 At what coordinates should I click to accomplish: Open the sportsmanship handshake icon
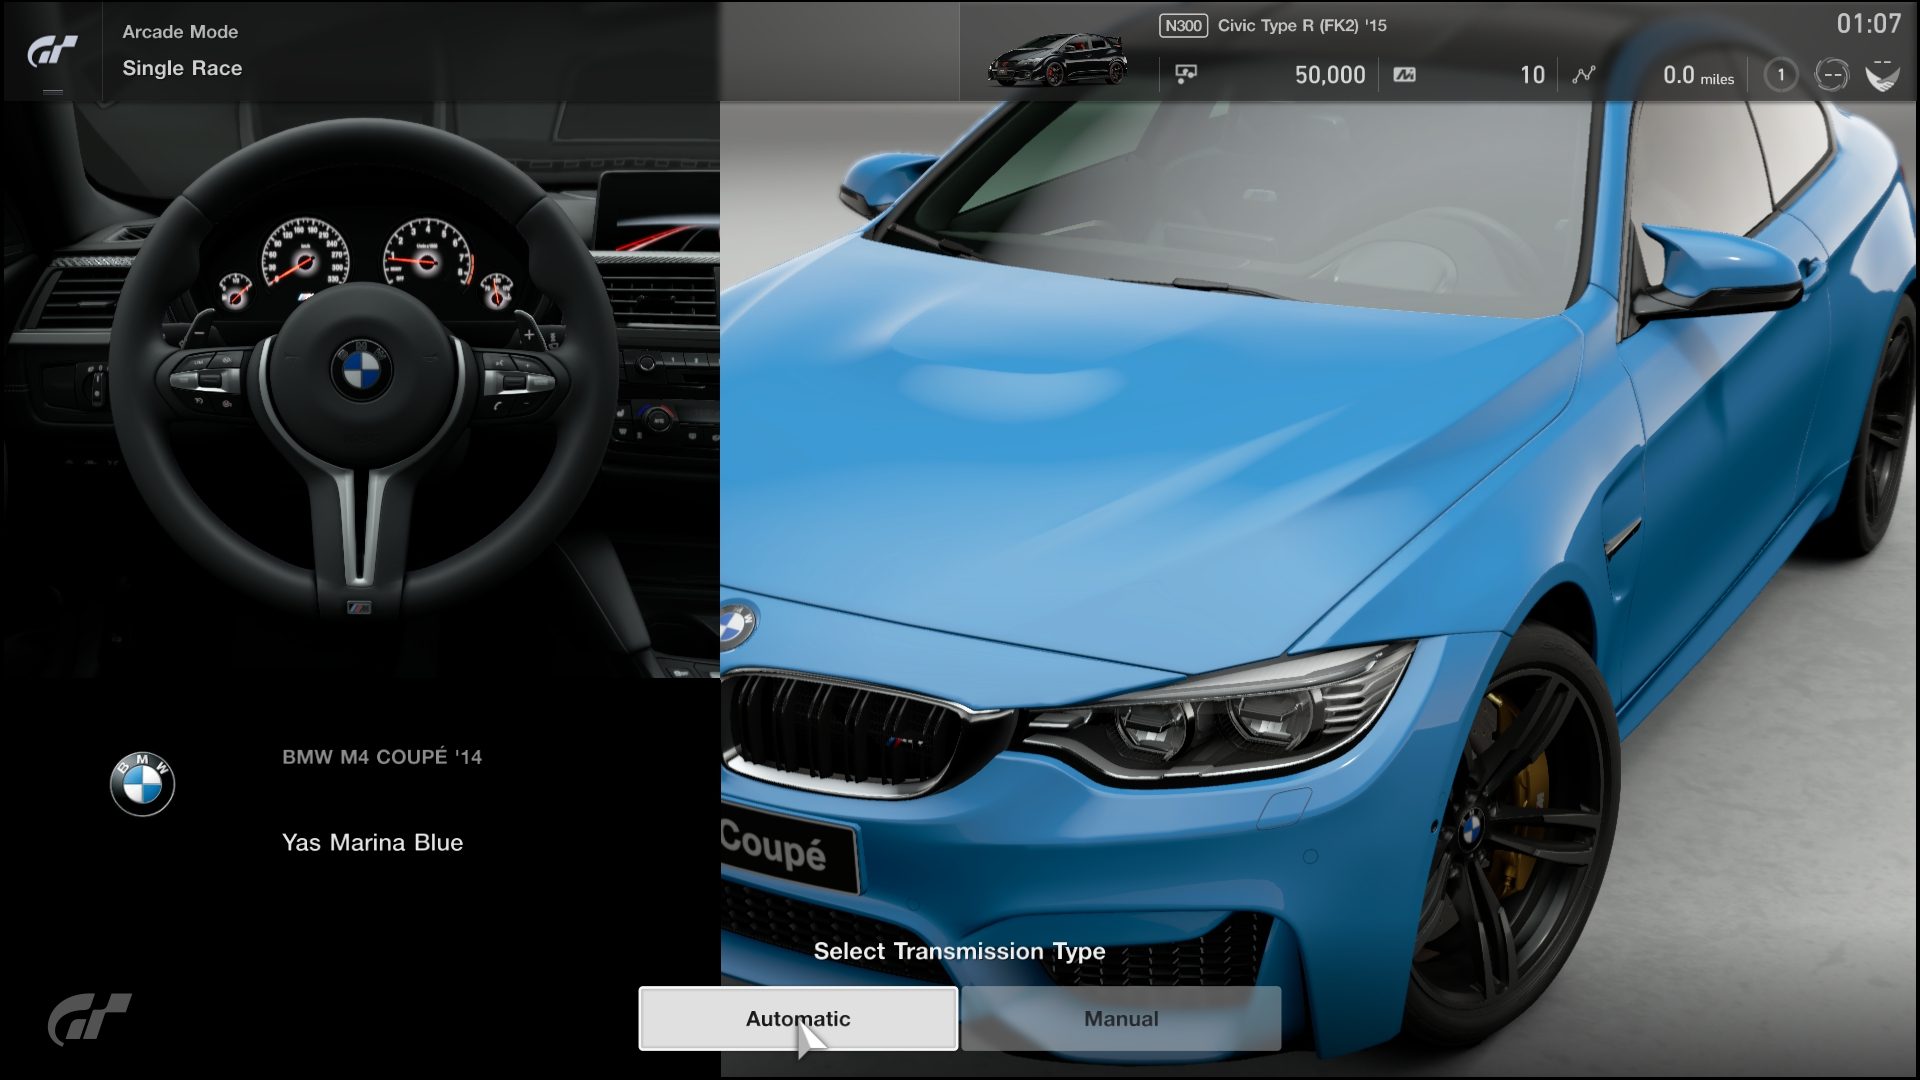[1882, 75]
